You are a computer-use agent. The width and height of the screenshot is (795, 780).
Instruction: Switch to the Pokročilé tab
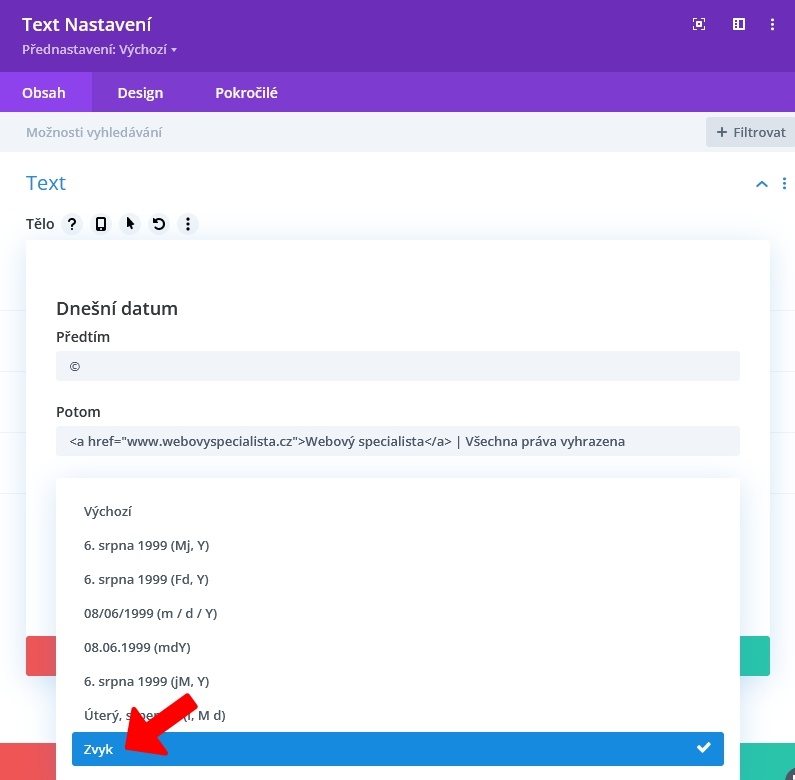pos(246,93)
